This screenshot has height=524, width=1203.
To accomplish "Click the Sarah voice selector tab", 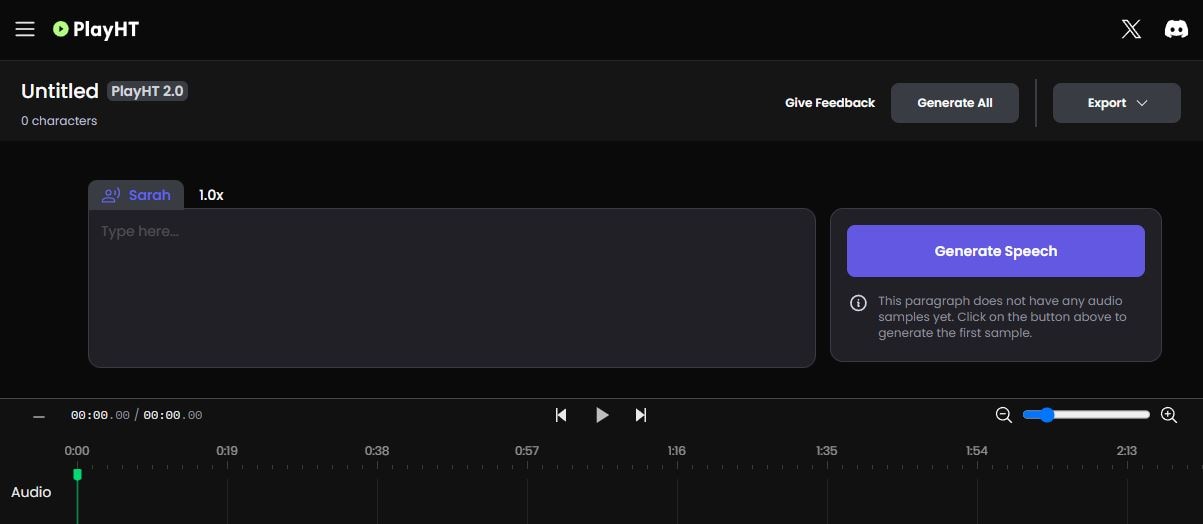I will click(136, 195).
